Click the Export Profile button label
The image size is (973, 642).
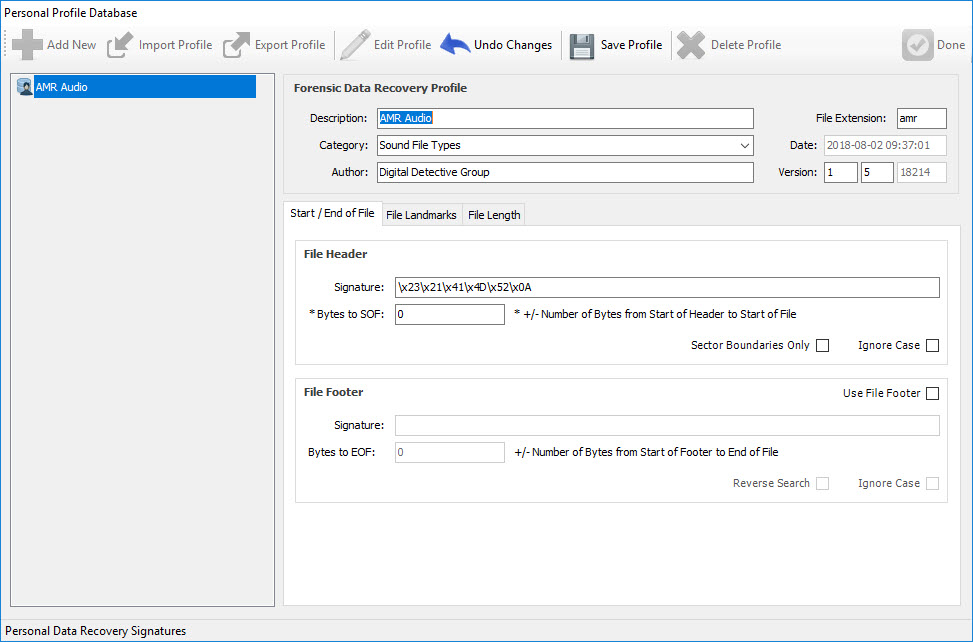click(290, 45)
